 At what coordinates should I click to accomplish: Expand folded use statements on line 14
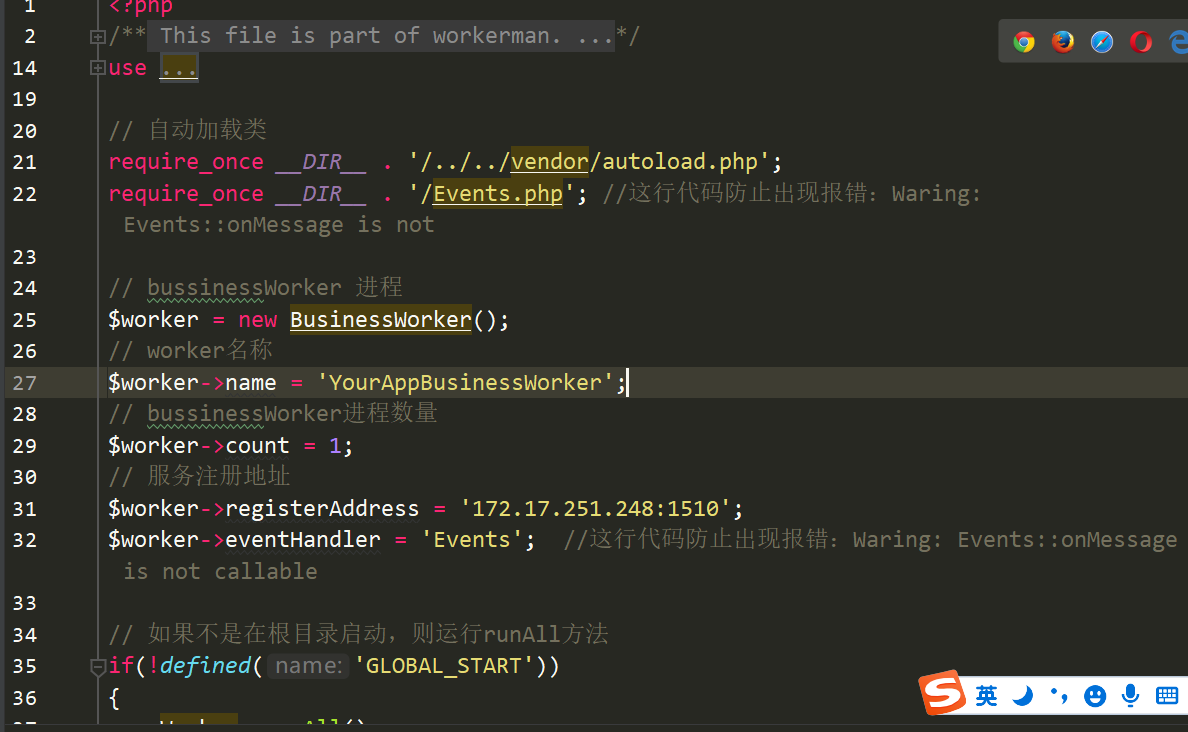(97, 68)
